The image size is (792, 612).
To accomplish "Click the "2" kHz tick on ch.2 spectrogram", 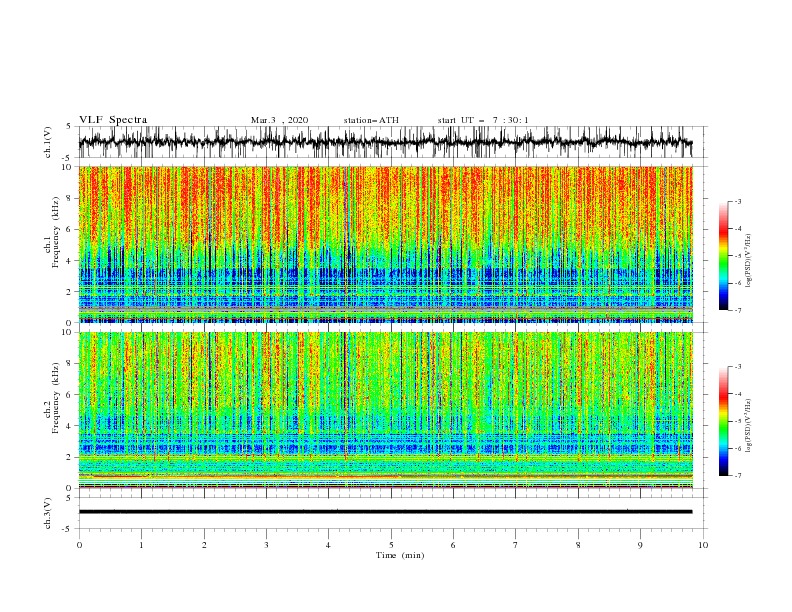I will (70, 457).
